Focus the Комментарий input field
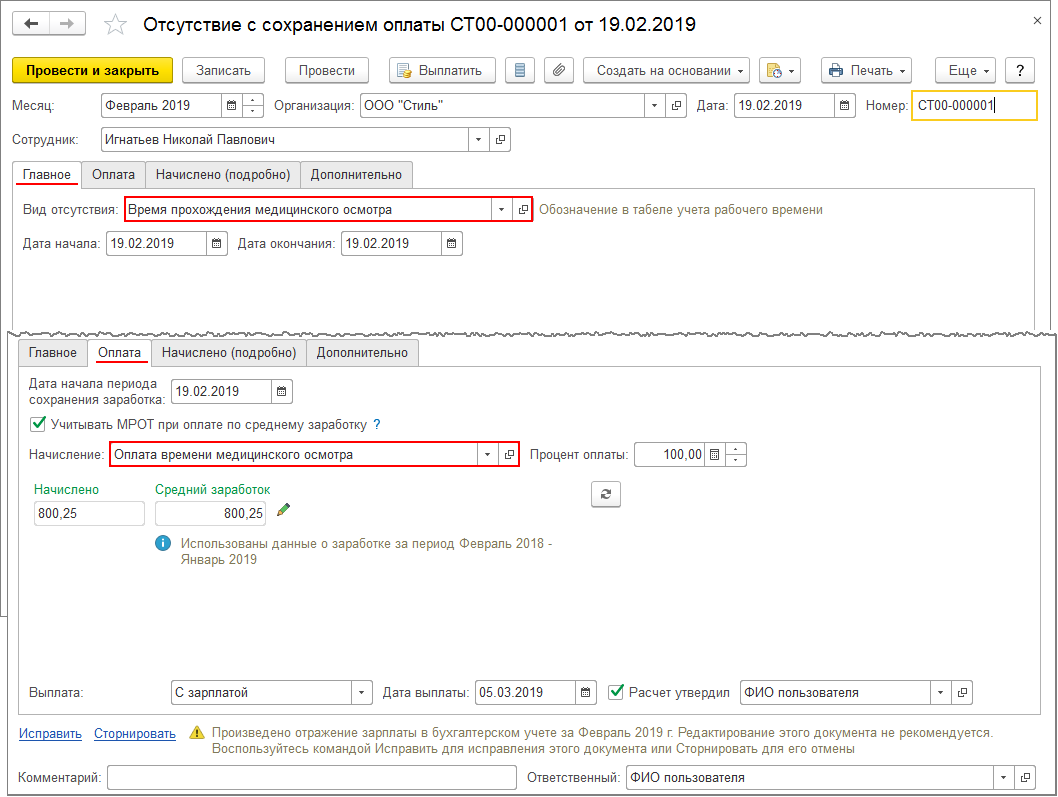1058x797 pixels. tap(312, 777)
